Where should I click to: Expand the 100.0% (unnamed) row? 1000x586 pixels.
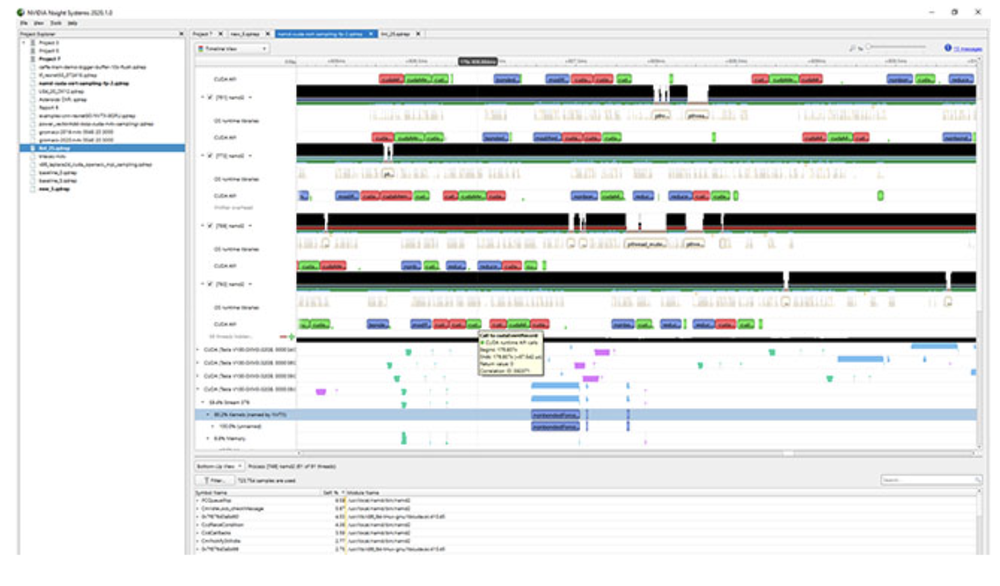(x=213, y=426)
